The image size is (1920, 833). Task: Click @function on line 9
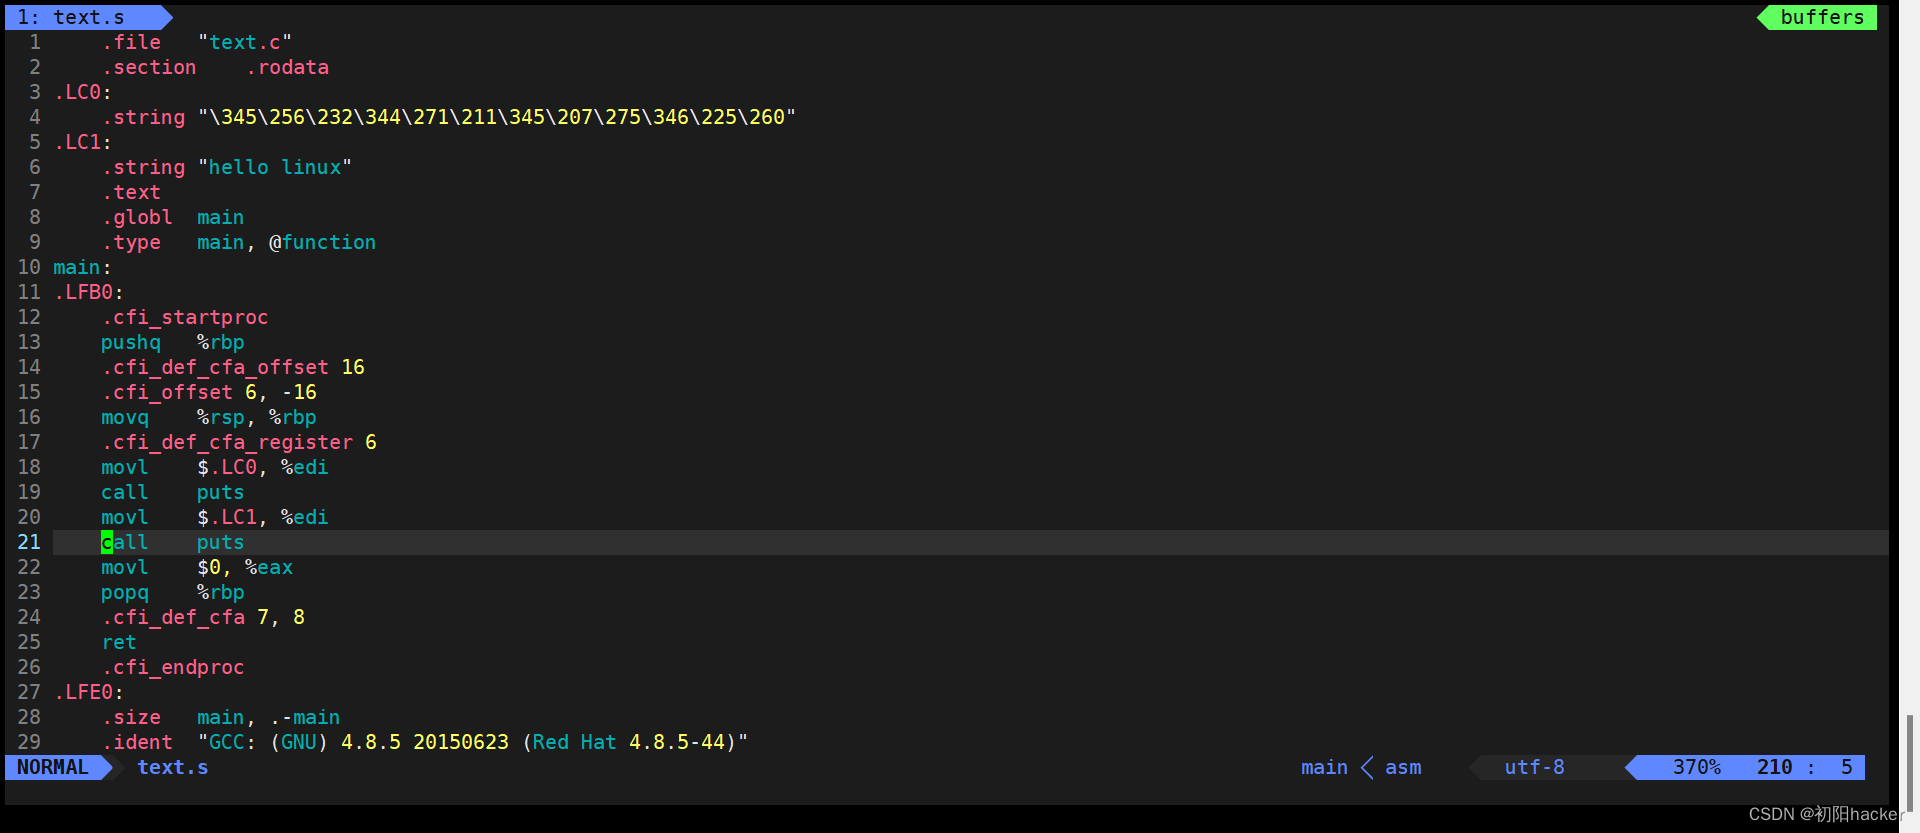[x=323, y=242]
